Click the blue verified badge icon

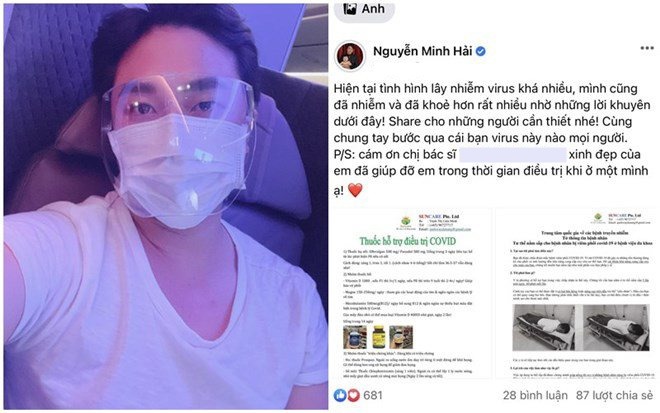point(481,51)
